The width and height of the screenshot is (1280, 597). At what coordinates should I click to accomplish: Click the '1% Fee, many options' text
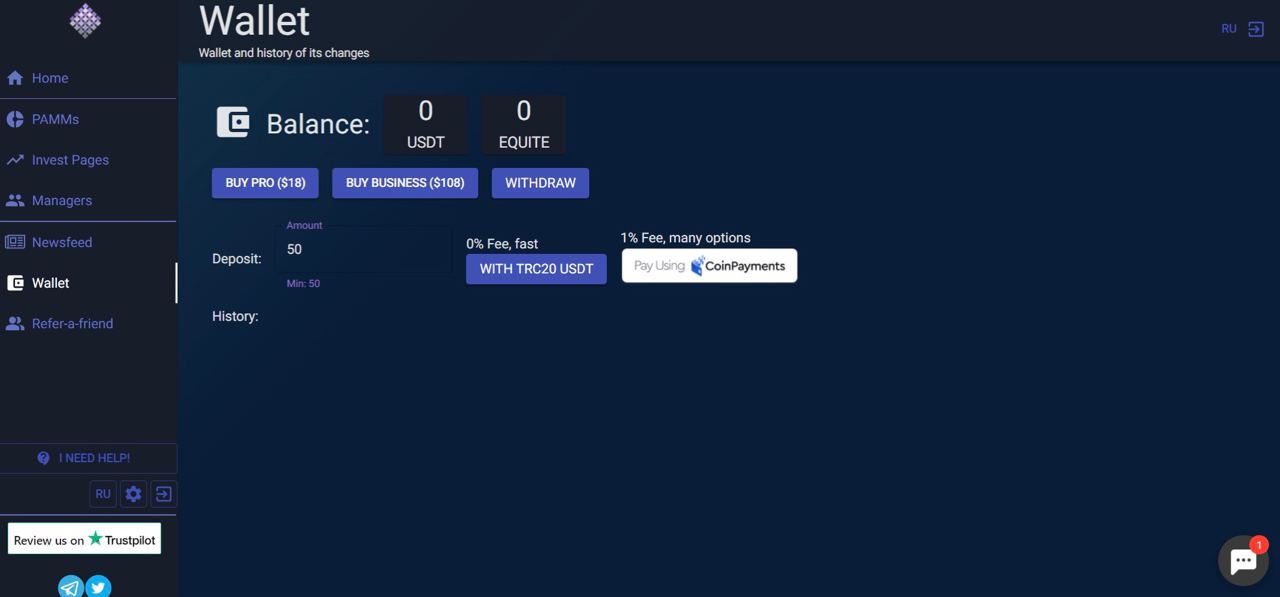685,238
